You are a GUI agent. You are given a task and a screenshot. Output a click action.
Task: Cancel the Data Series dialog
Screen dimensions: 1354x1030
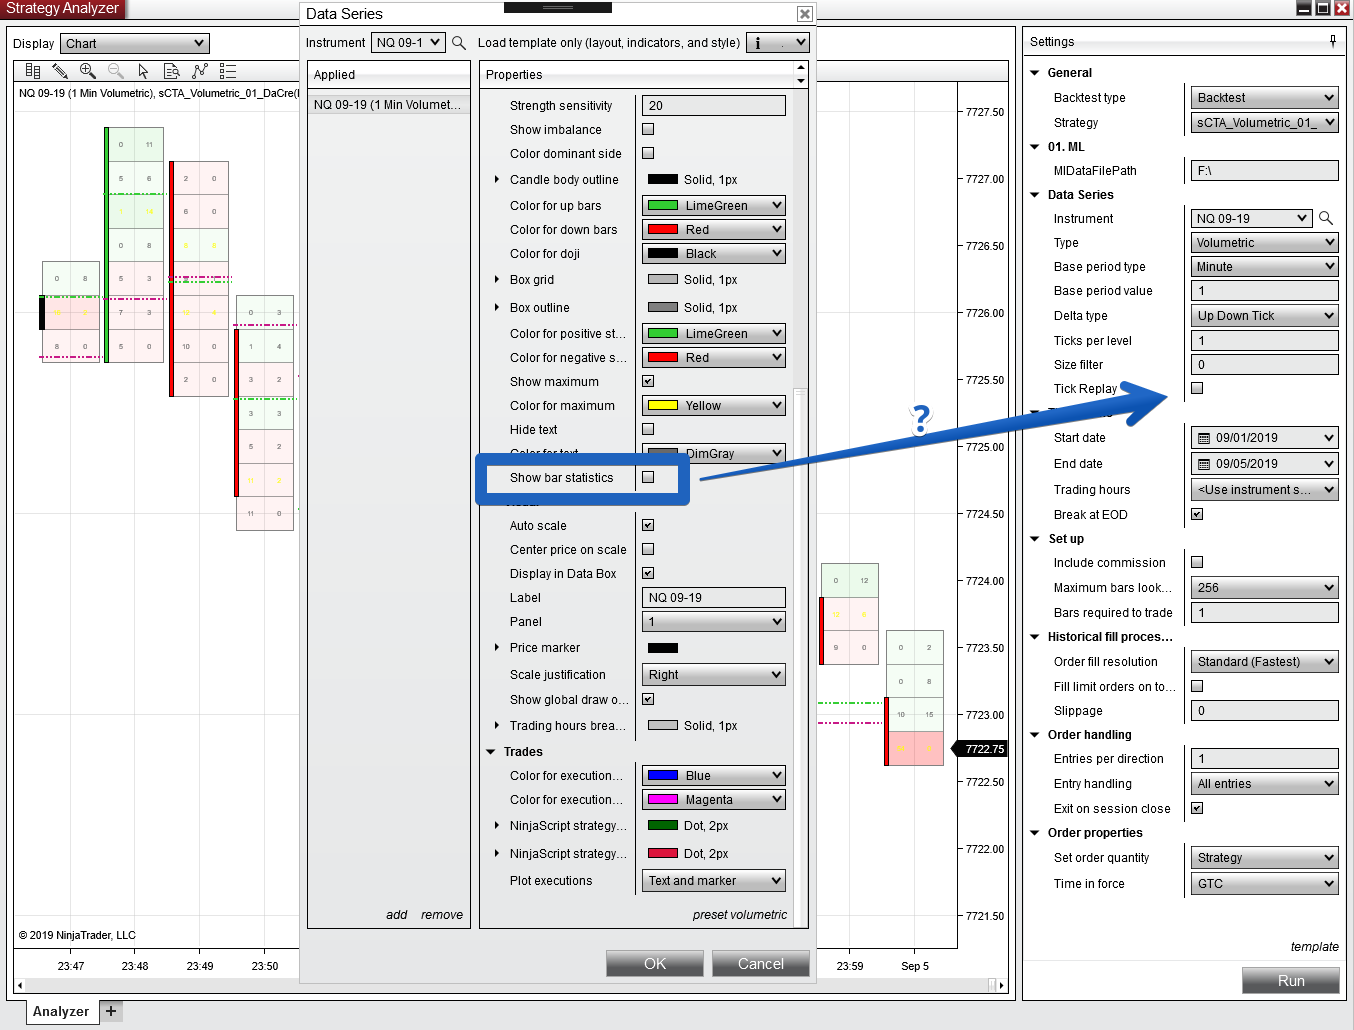pos(761,963)
